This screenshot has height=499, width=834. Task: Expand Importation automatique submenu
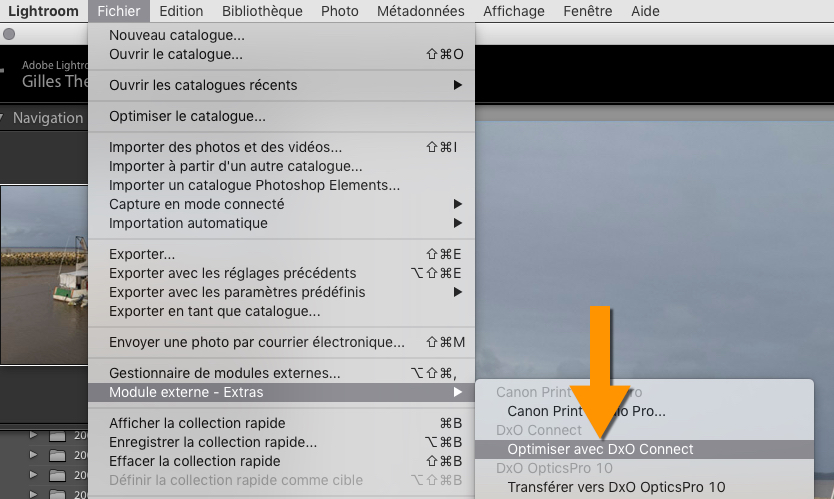[281, 223]
